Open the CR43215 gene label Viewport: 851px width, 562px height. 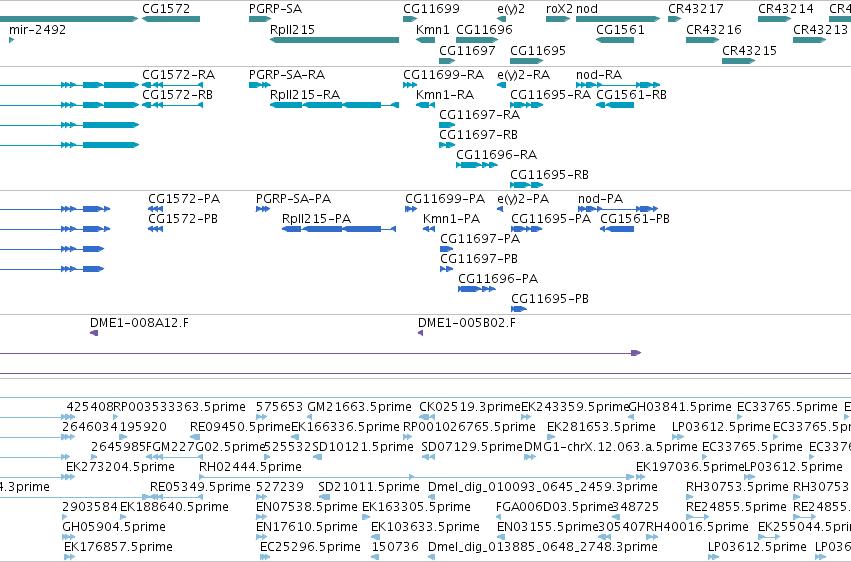[x=750, y=50]
